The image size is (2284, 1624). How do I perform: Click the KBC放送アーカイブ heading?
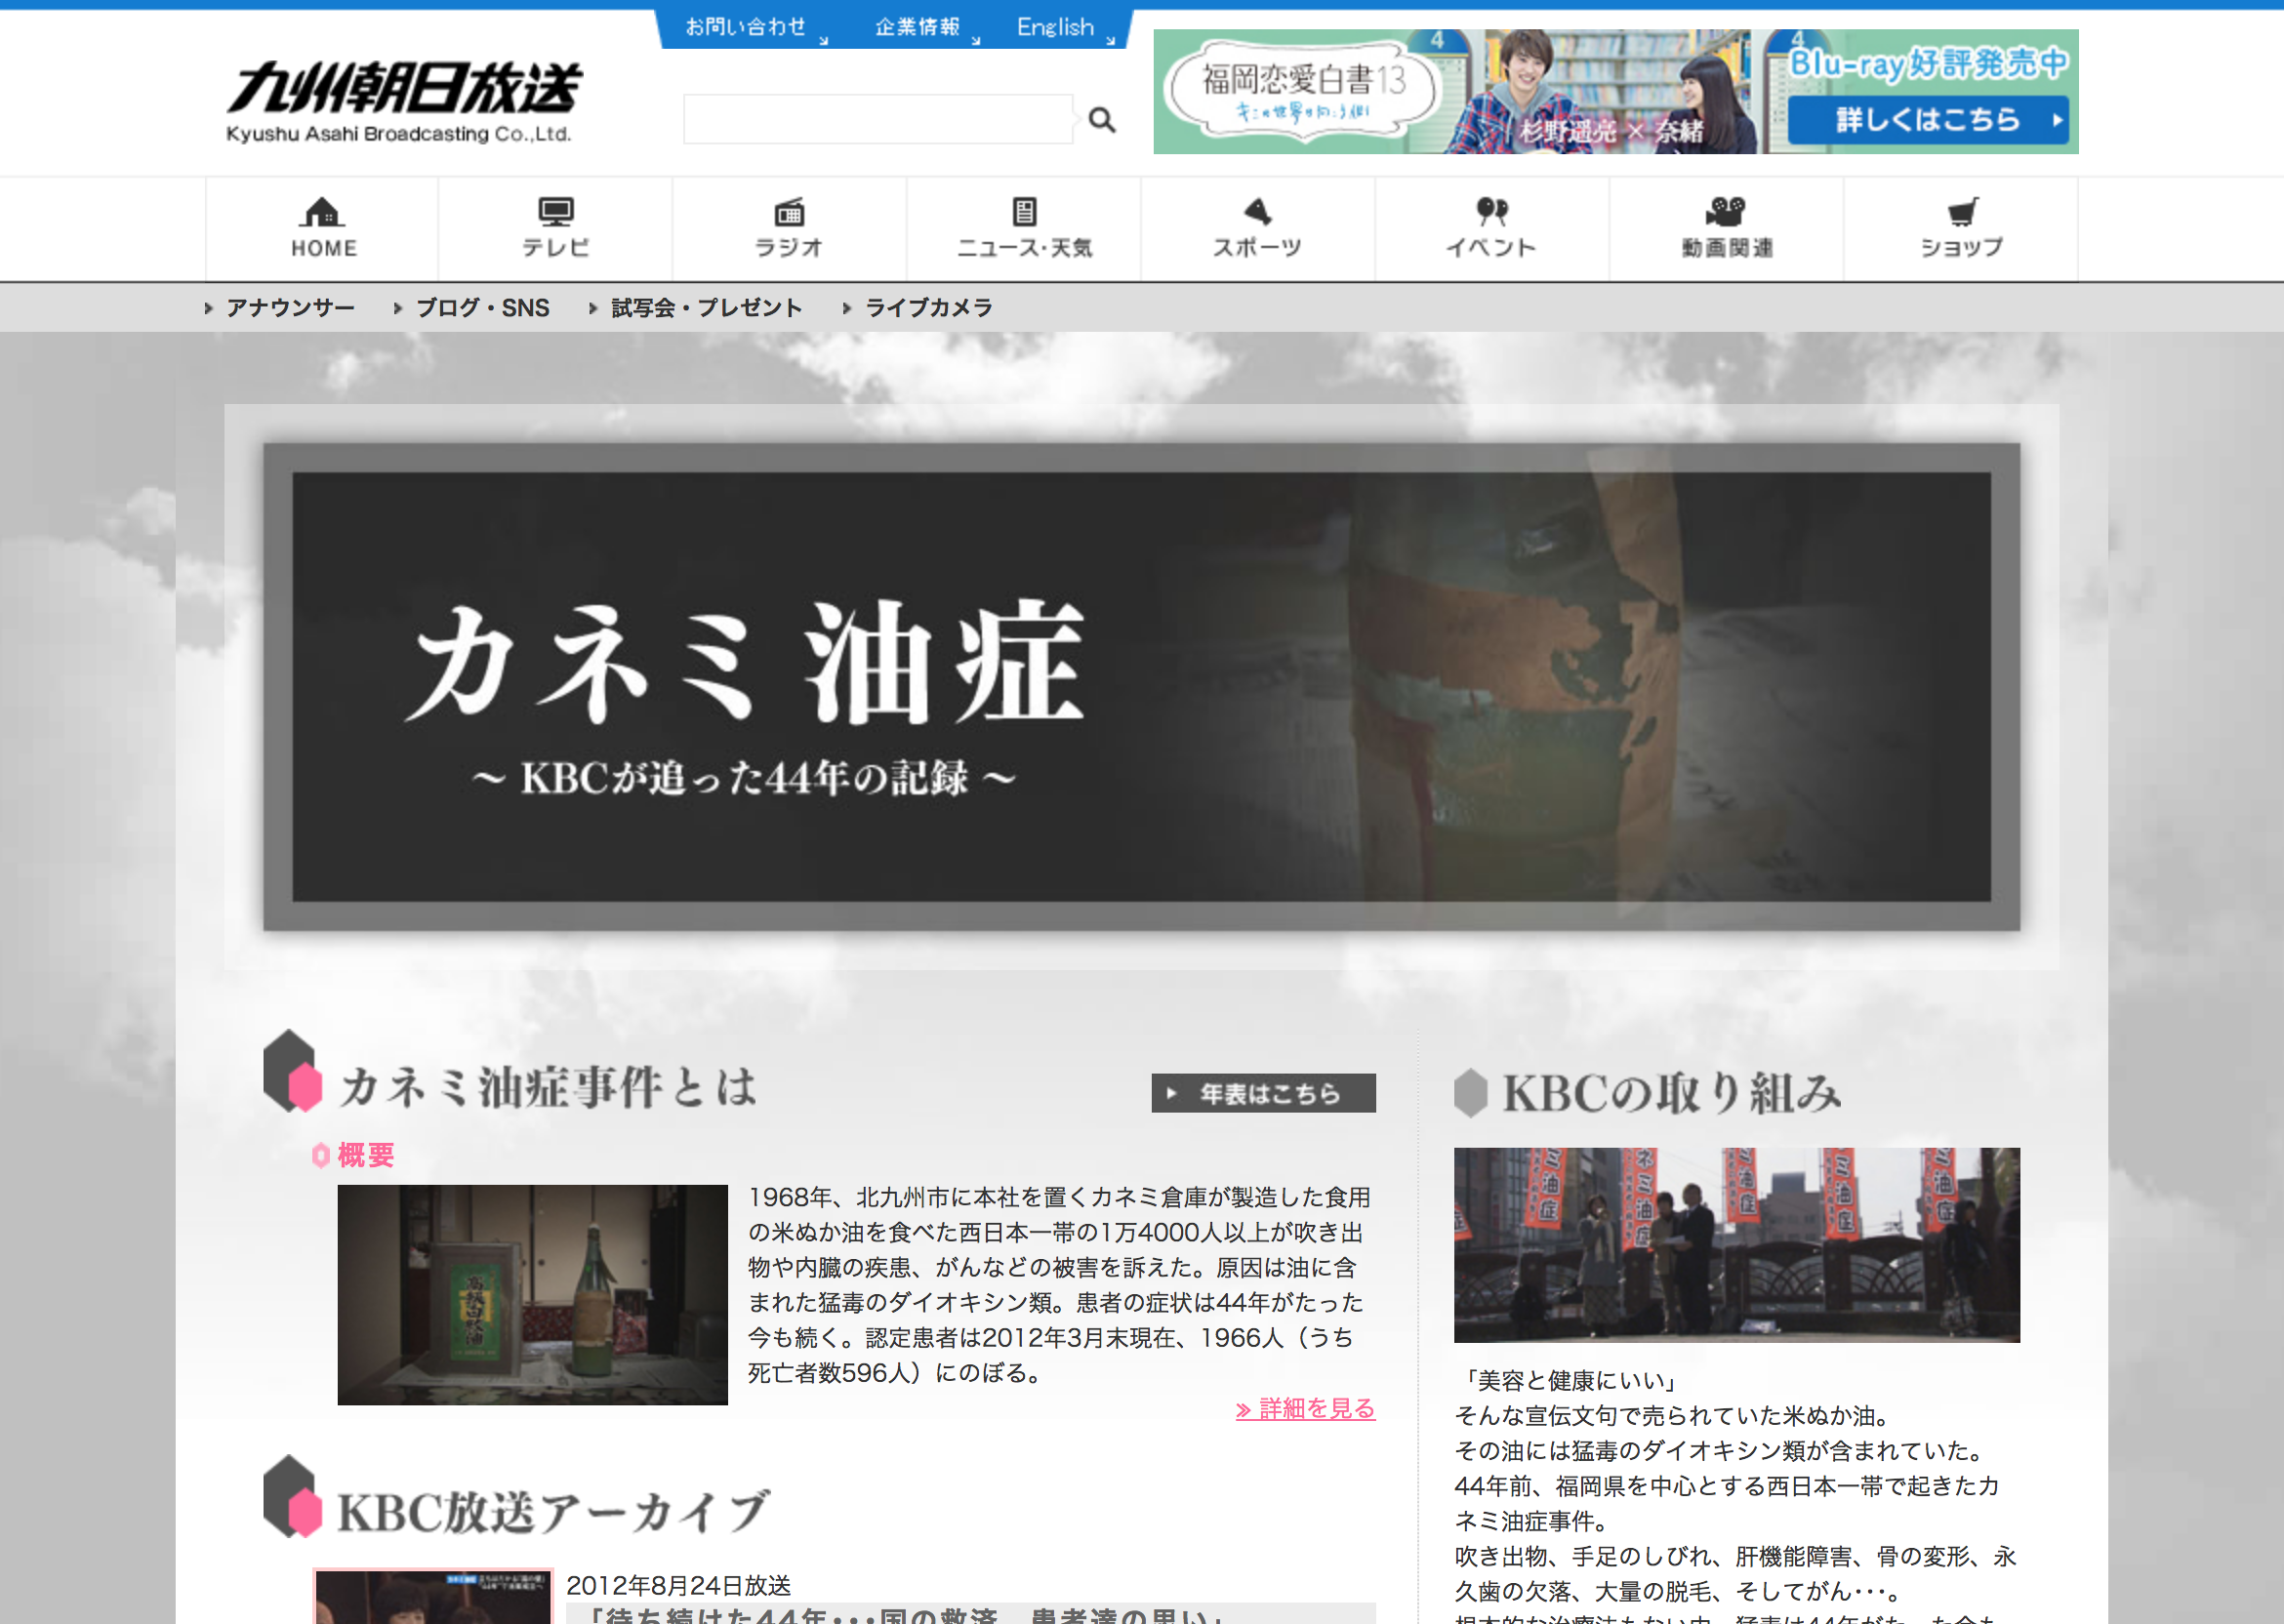[x=553, y=1512]
